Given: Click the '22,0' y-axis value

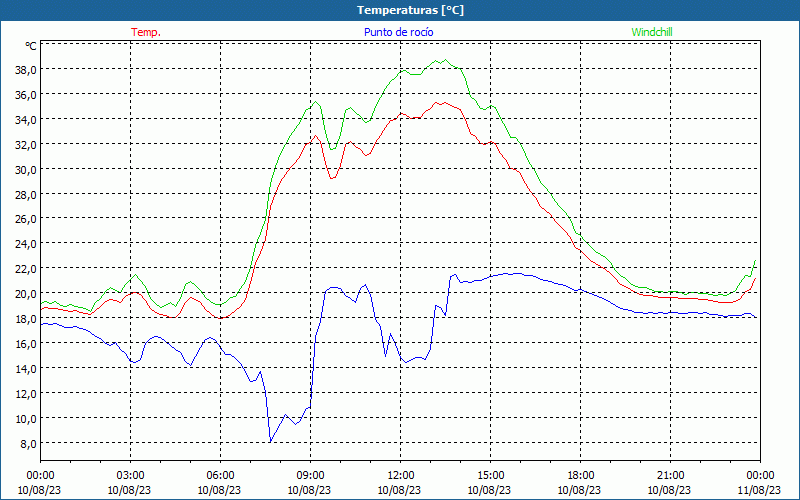Looking at the screenshot, I should coord(26,269).
